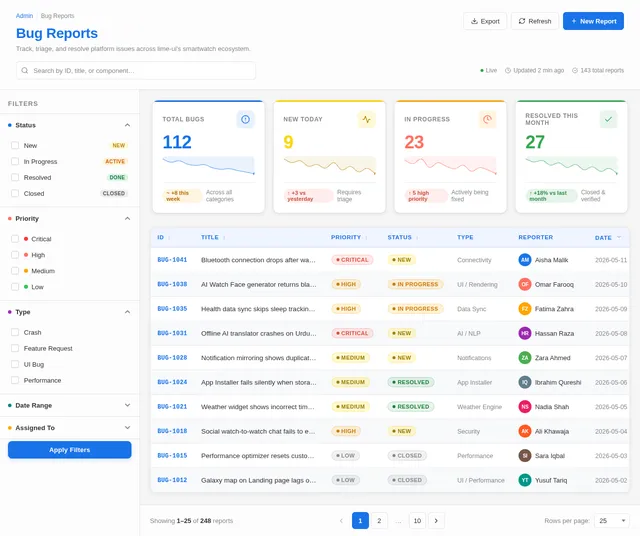Screen dimensions: 640x536
Task: Click the In Progress clock icon
Action: click(x=487, y=119)
